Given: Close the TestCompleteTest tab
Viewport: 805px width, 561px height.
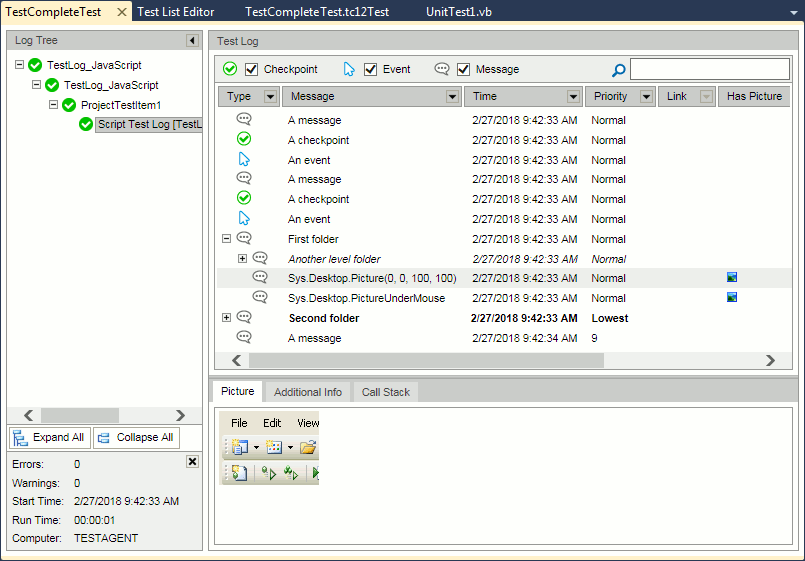Looking at the screenshot, I should [122, 12].
